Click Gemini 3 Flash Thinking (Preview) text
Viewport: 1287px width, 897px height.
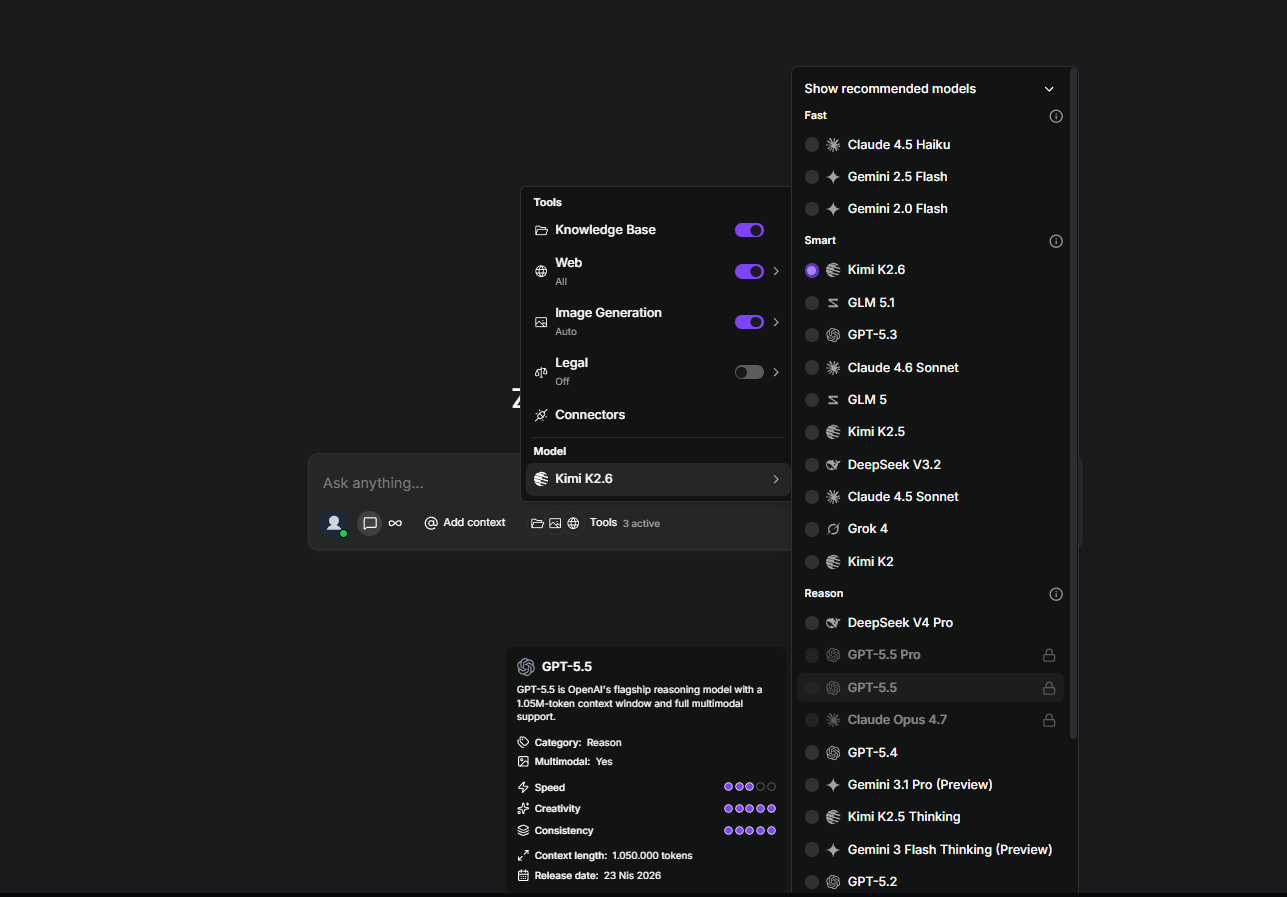click(950, 850)
